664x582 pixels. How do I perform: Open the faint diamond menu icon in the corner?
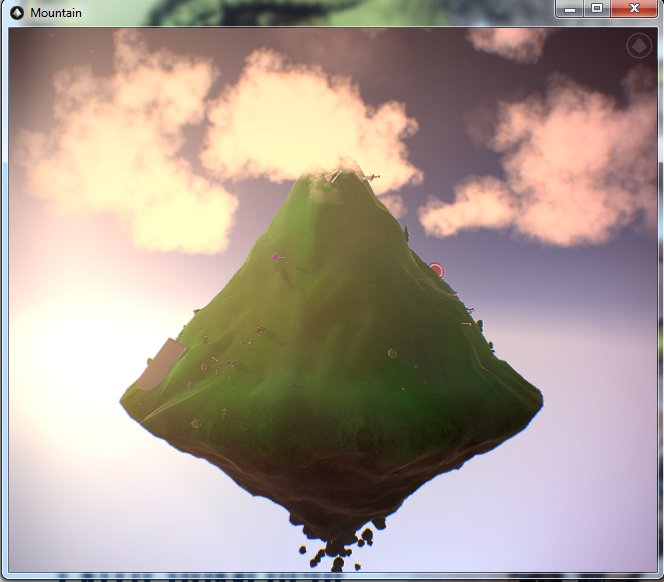click(639, 45)
